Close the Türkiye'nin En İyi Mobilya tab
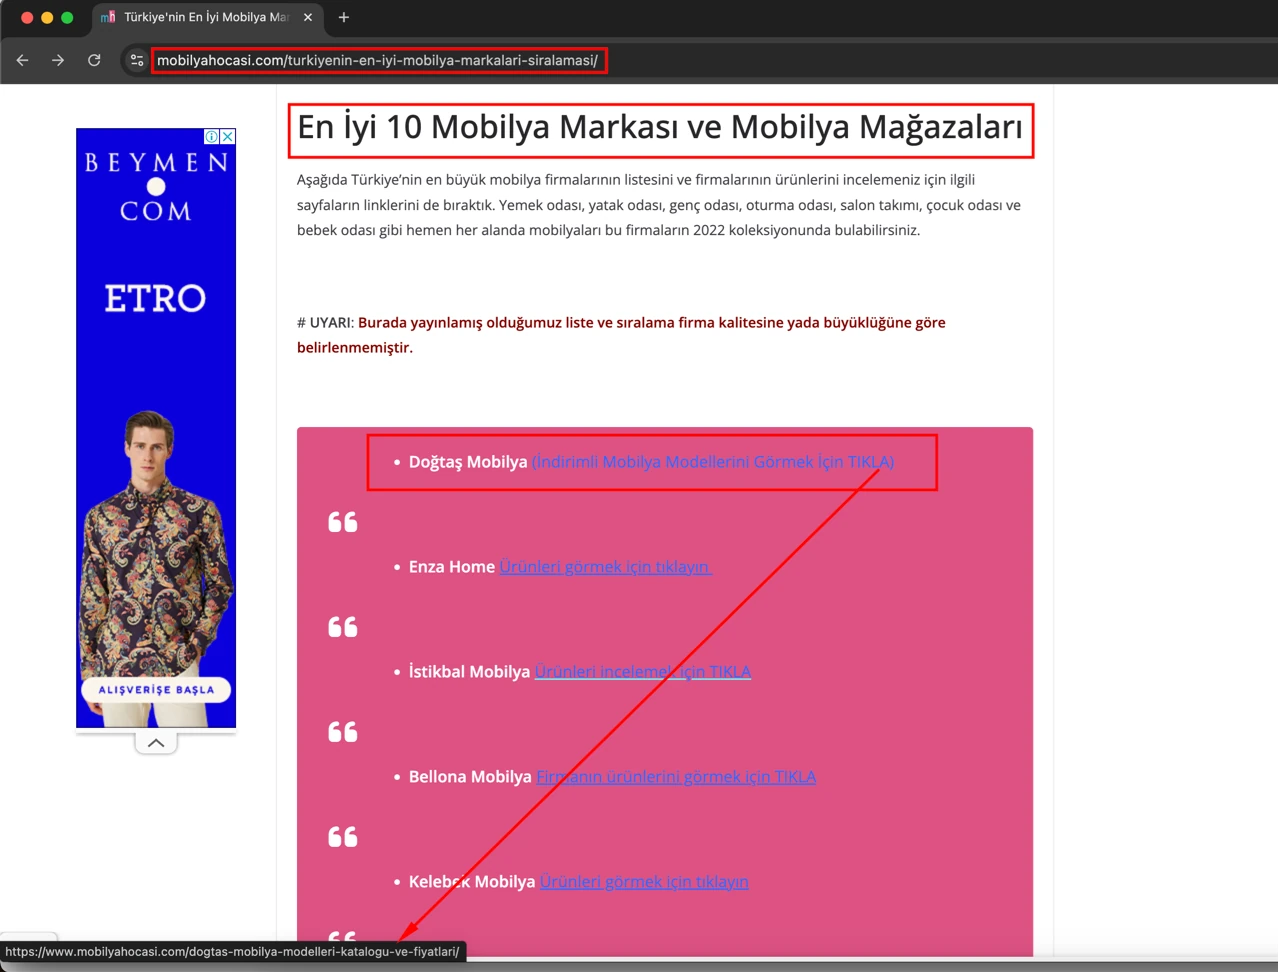This screenshot has width=1279, height=972. coord(308,17)
